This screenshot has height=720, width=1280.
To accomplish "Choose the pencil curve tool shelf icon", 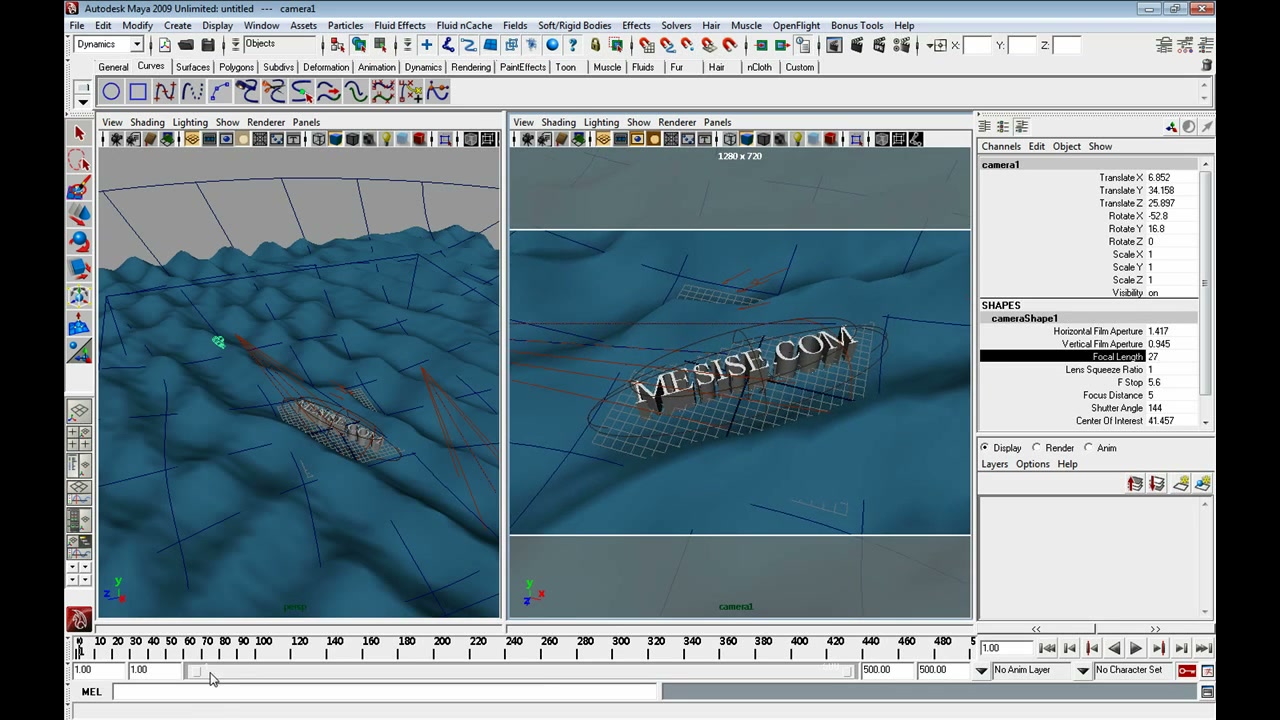I will [192, 92].
